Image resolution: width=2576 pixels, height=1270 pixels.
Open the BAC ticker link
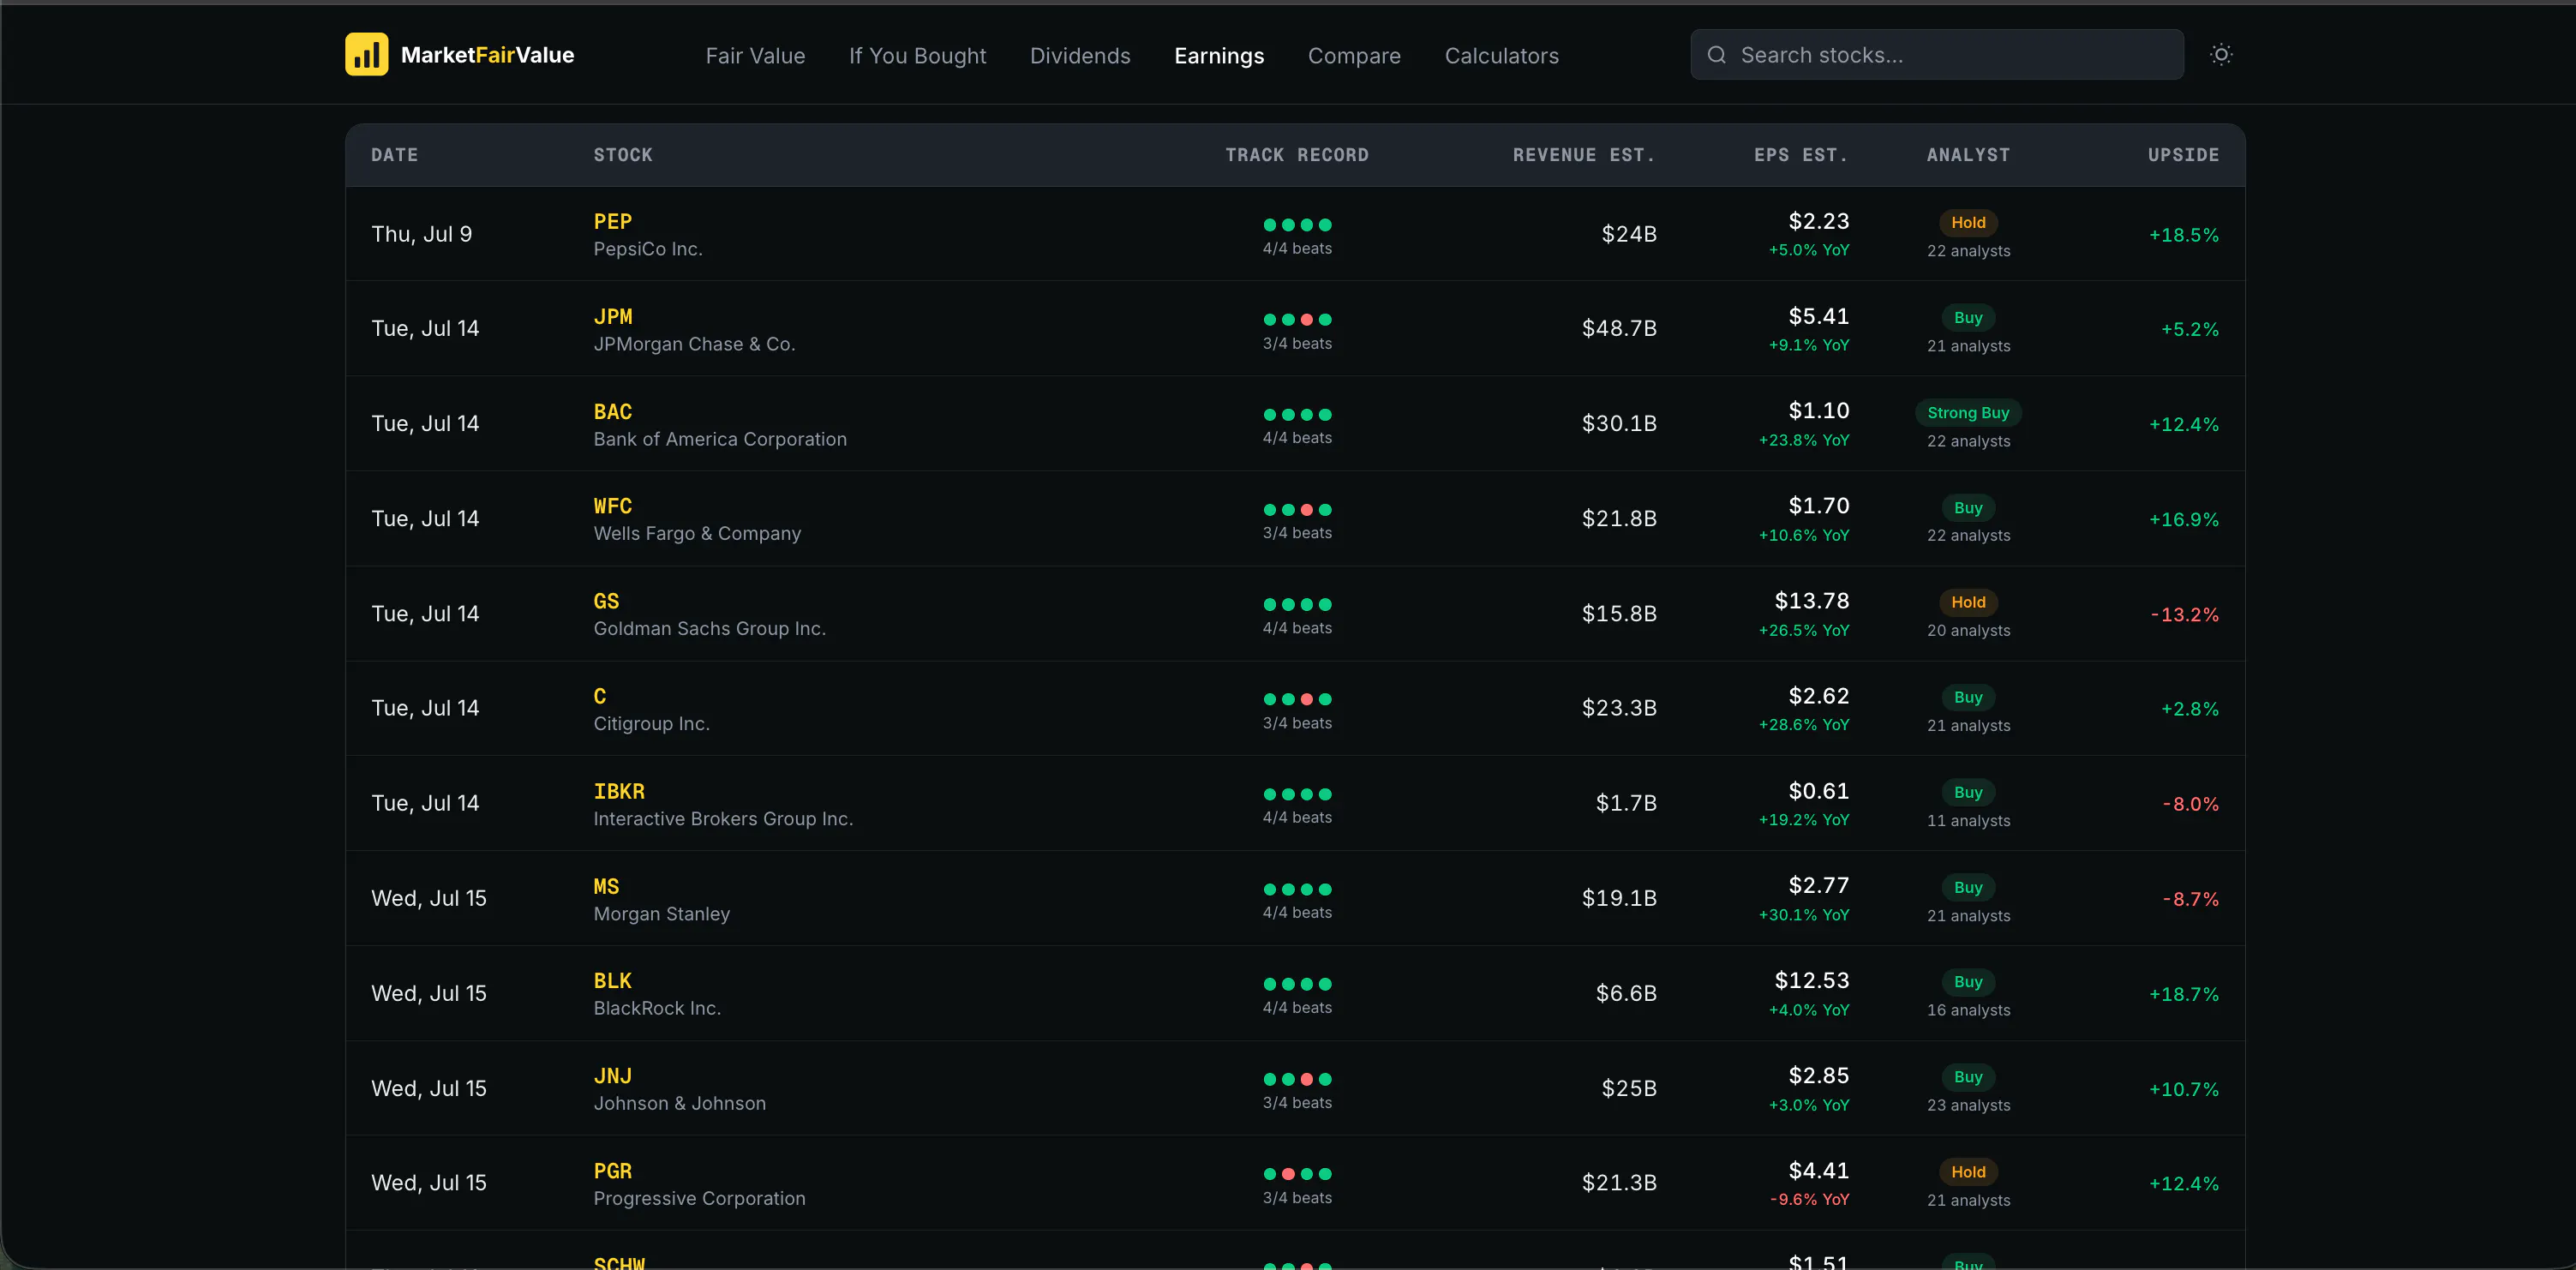click(612, 412)
